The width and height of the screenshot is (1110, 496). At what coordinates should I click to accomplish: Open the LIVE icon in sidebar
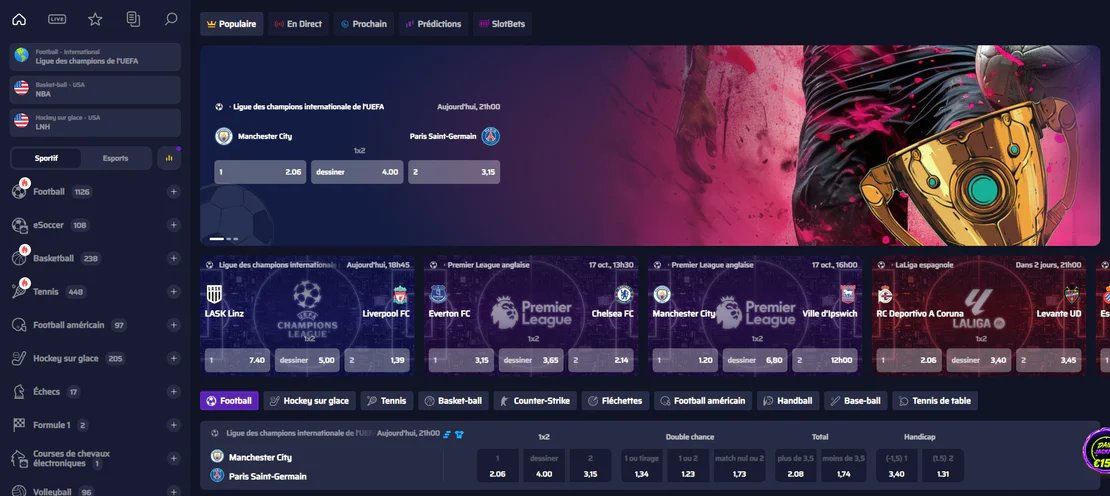coord(57,19)
